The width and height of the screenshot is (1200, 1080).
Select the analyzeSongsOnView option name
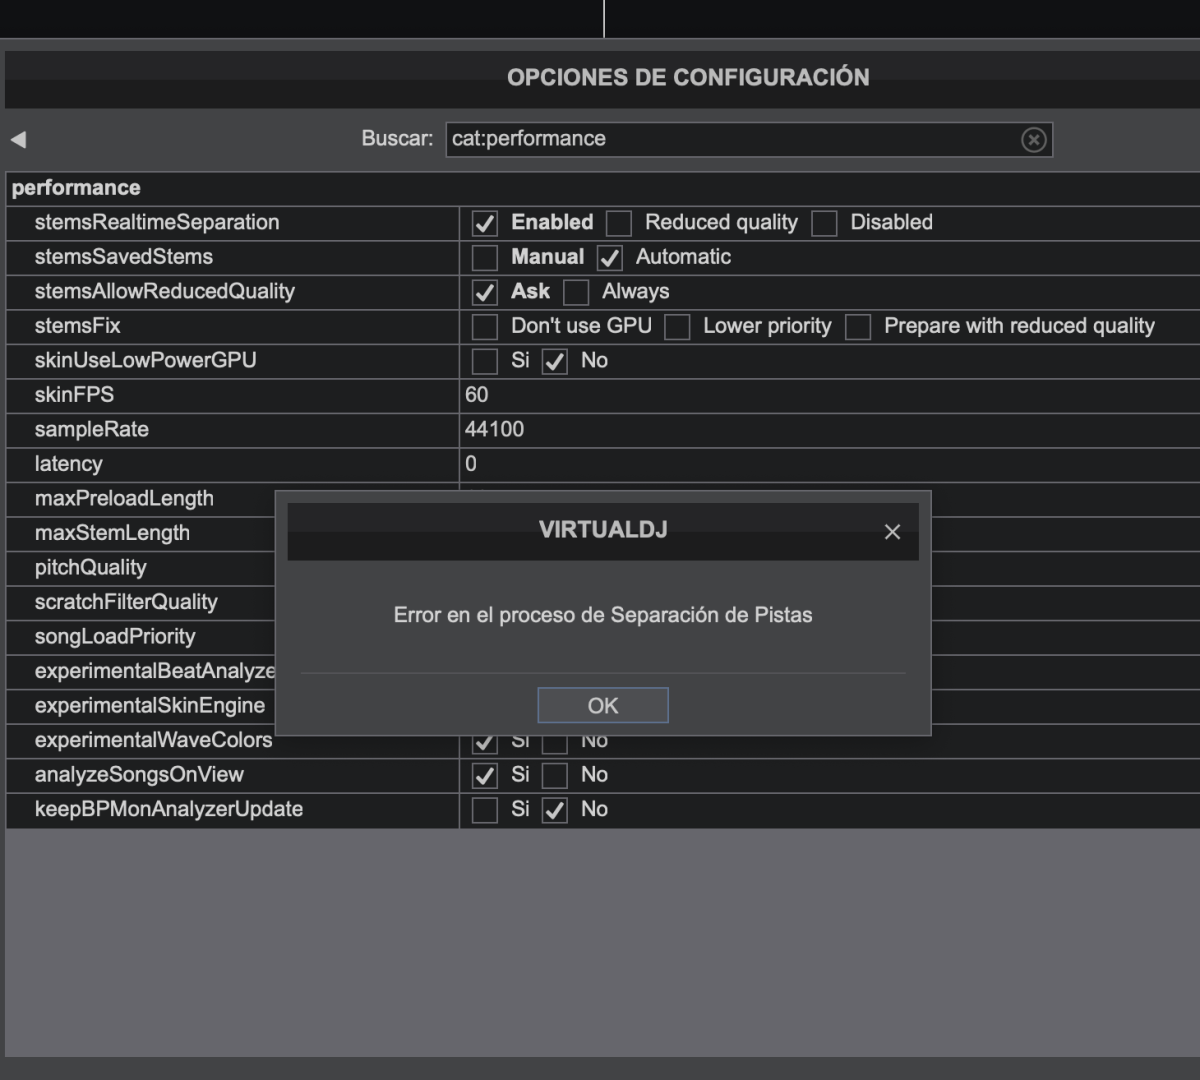tap(139, 774)
